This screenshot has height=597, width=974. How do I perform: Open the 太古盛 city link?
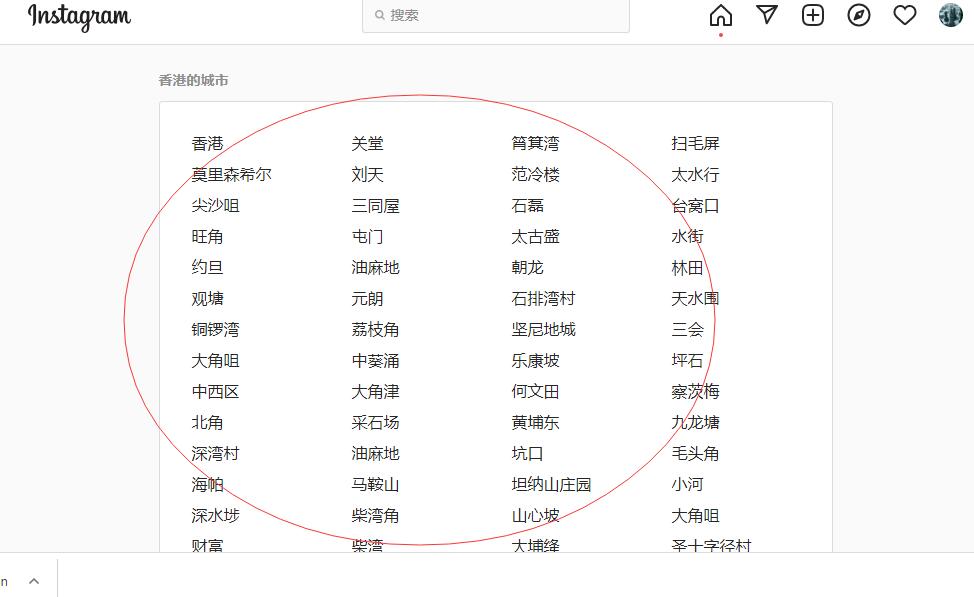tap(535, 236)
